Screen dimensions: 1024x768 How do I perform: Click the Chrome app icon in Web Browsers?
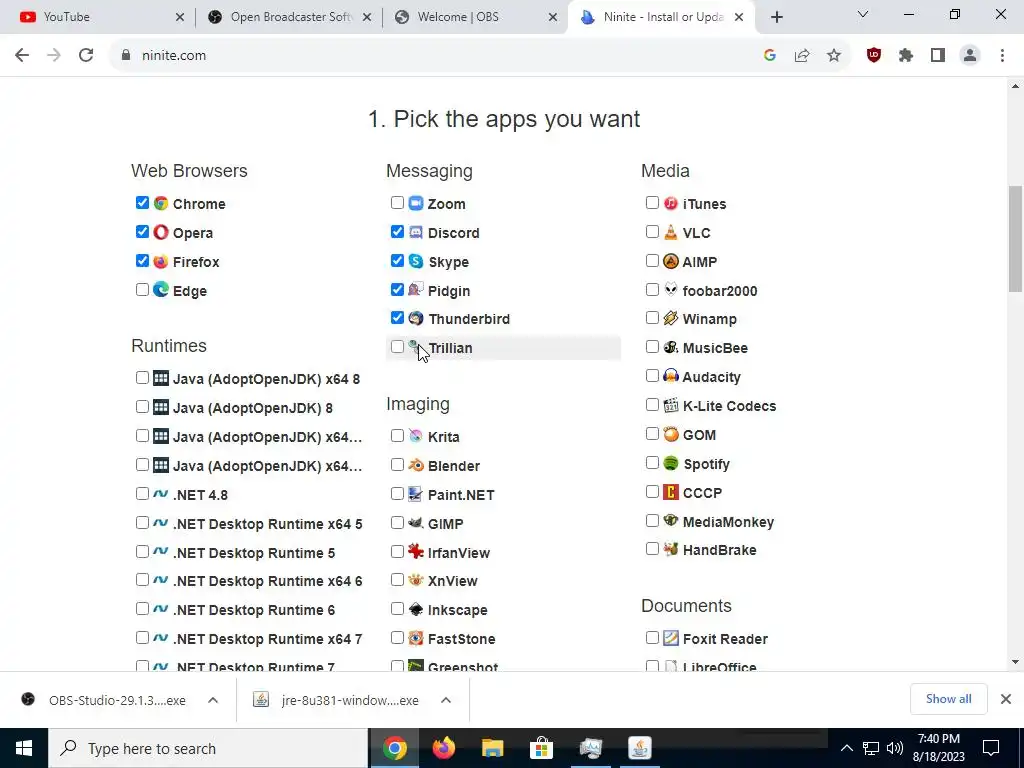pos(161,203)
